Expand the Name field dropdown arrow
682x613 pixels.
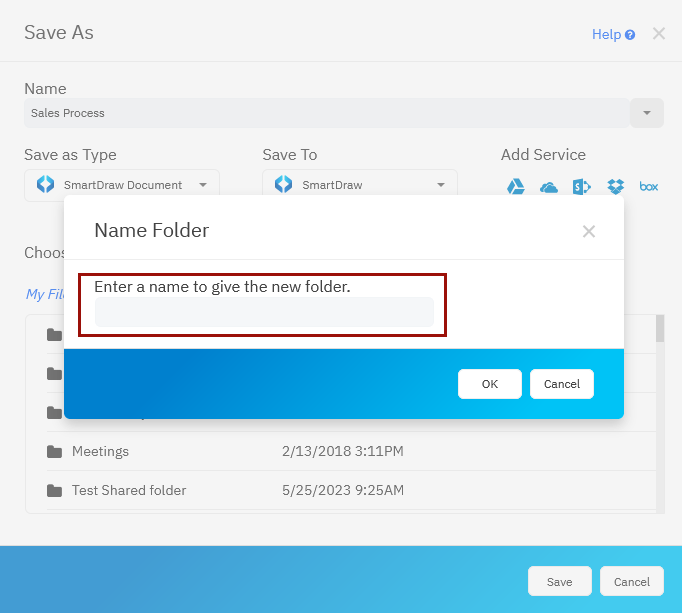pos(646,113)
